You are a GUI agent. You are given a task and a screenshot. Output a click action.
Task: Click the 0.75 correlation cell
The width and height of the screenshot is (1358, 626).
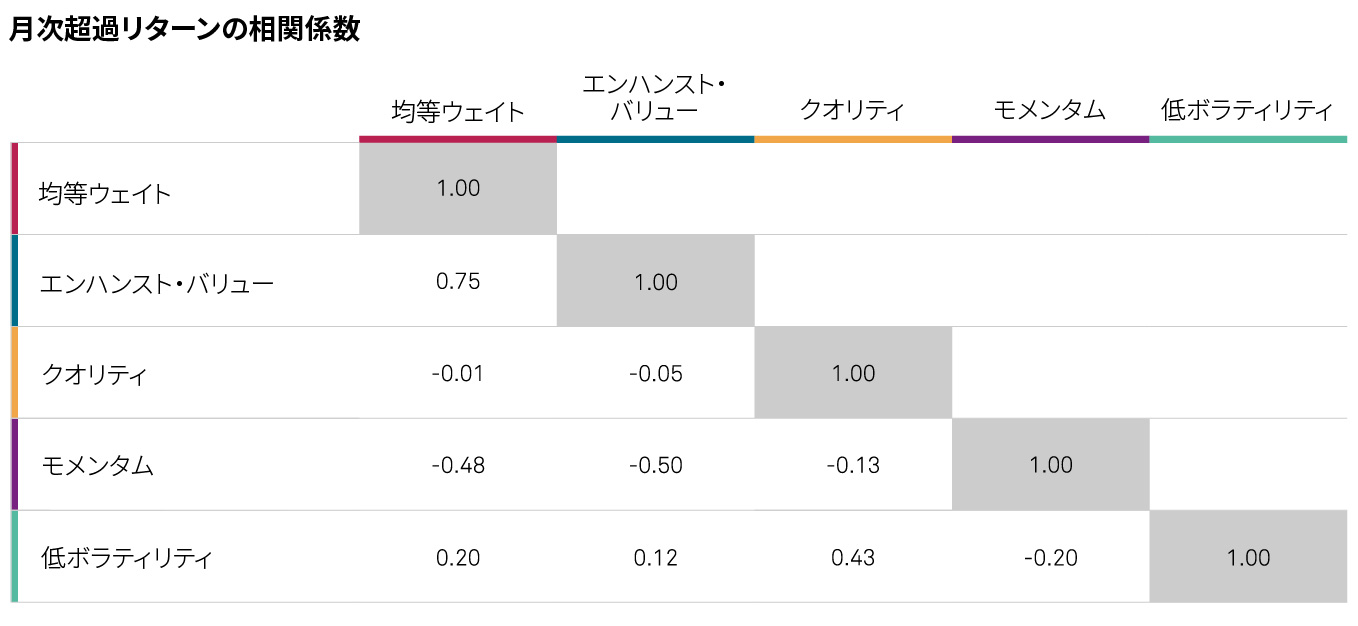coord(458,281)
